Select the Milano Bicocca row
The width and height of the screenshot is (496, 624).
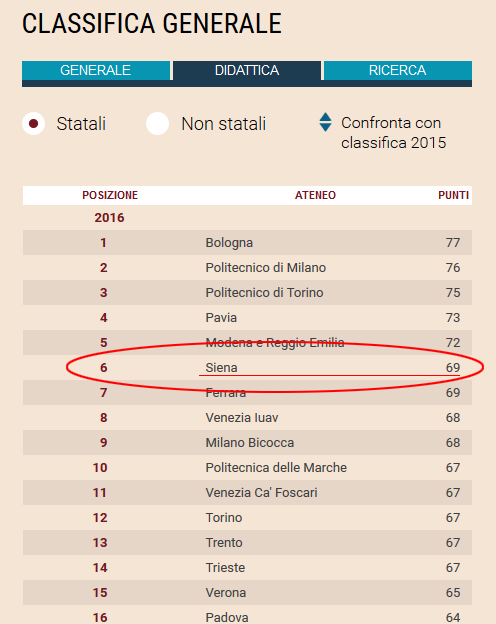point(247,443)
